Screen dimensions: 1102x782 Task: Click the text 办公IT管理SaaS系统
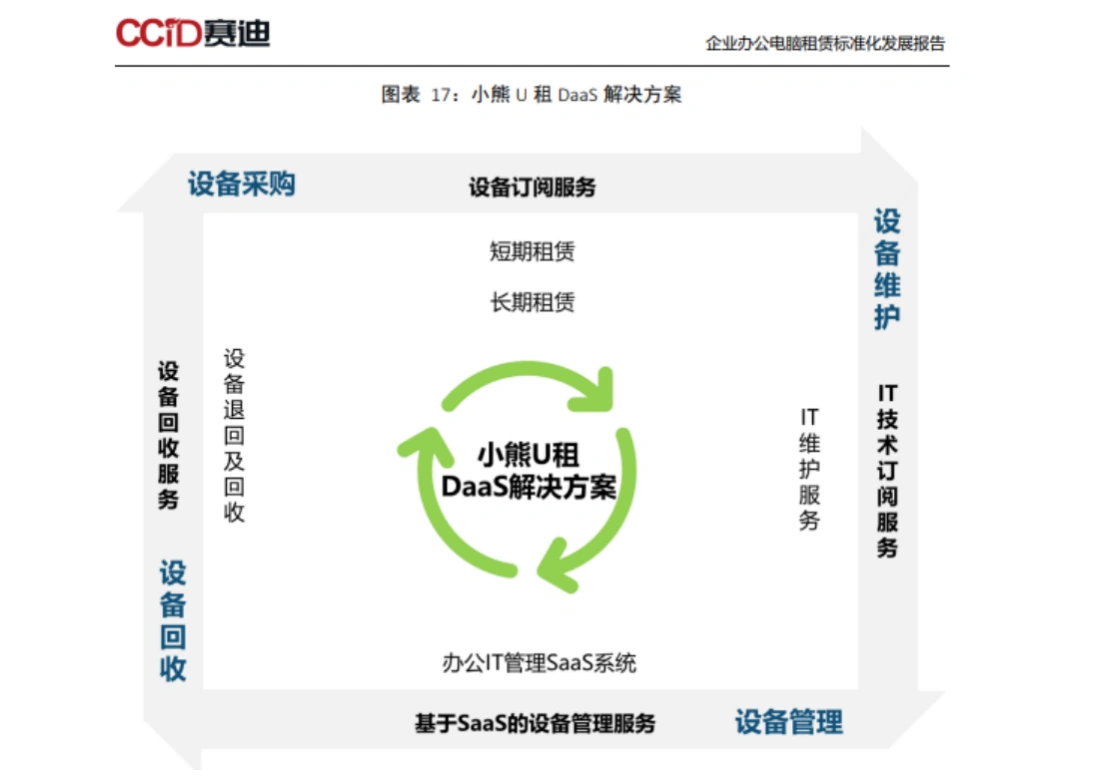(x=539, y=663)
